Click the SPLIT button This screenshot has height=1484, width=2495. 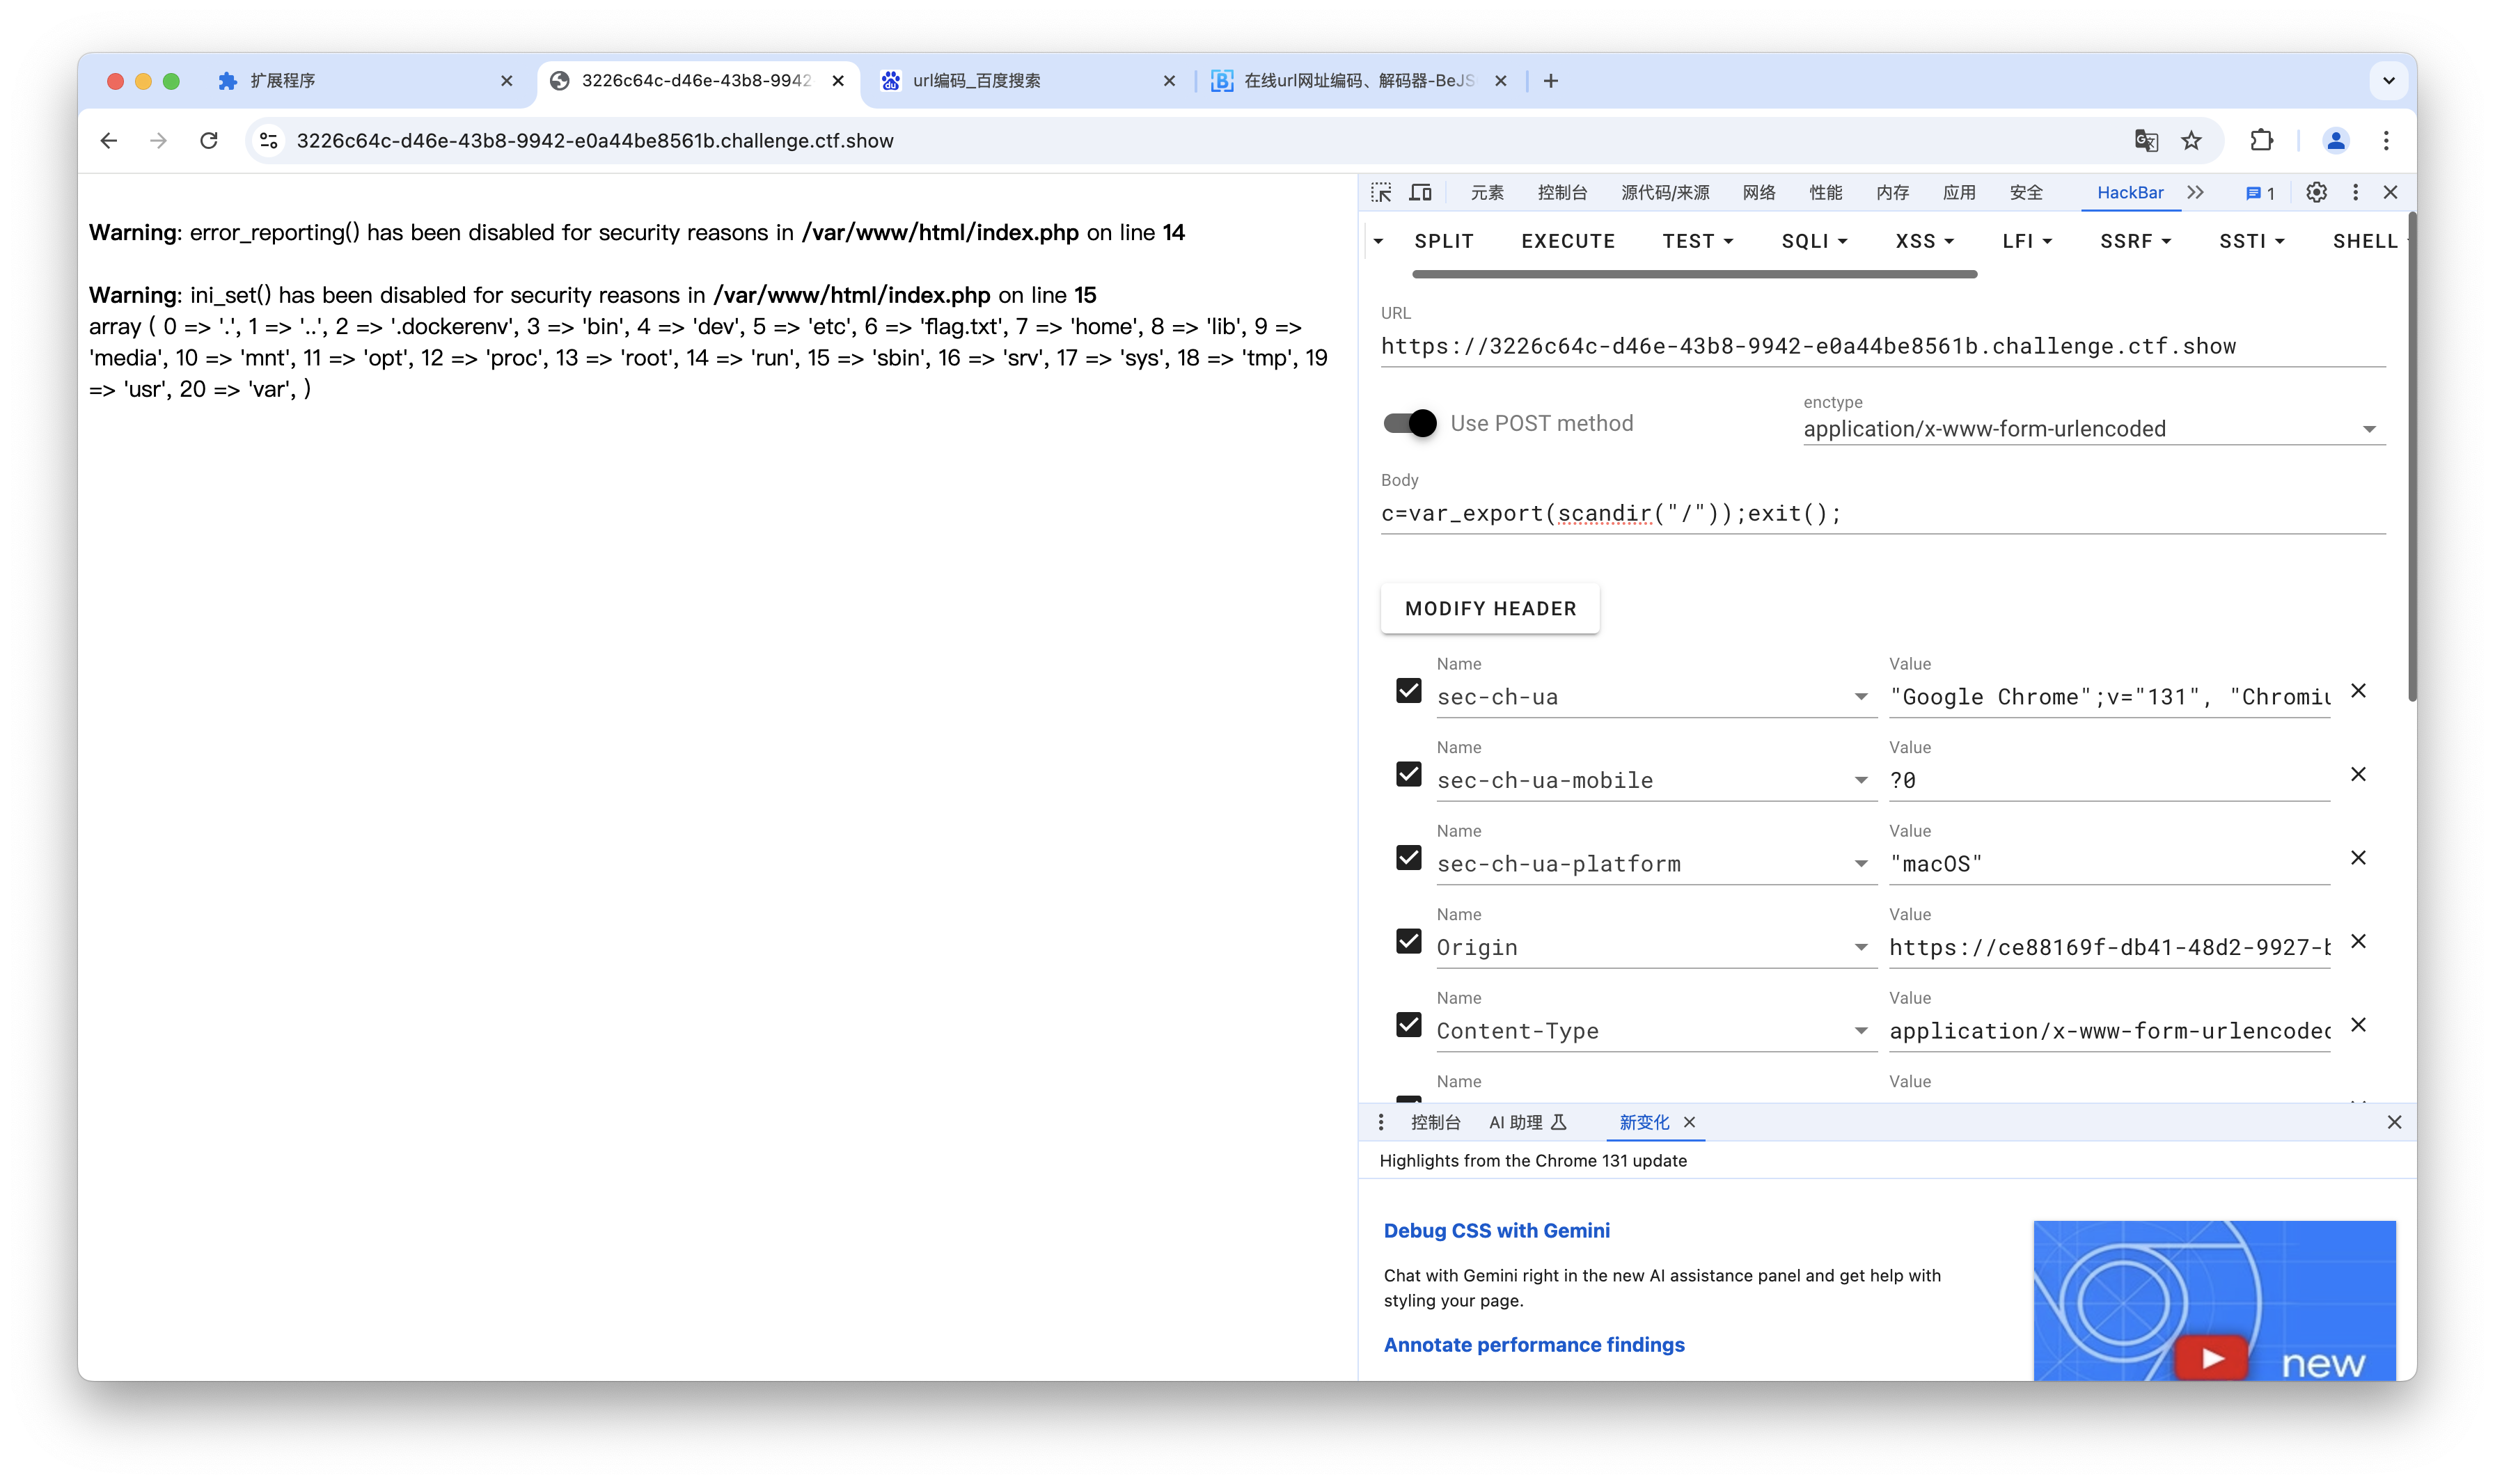coord(1443,241)
